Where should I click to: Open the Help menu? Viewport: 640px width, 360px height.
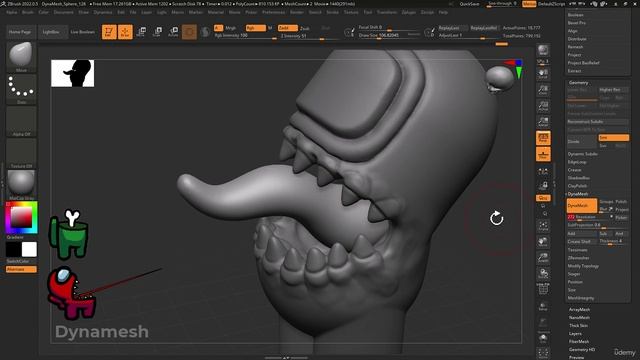tap(443, 12)
